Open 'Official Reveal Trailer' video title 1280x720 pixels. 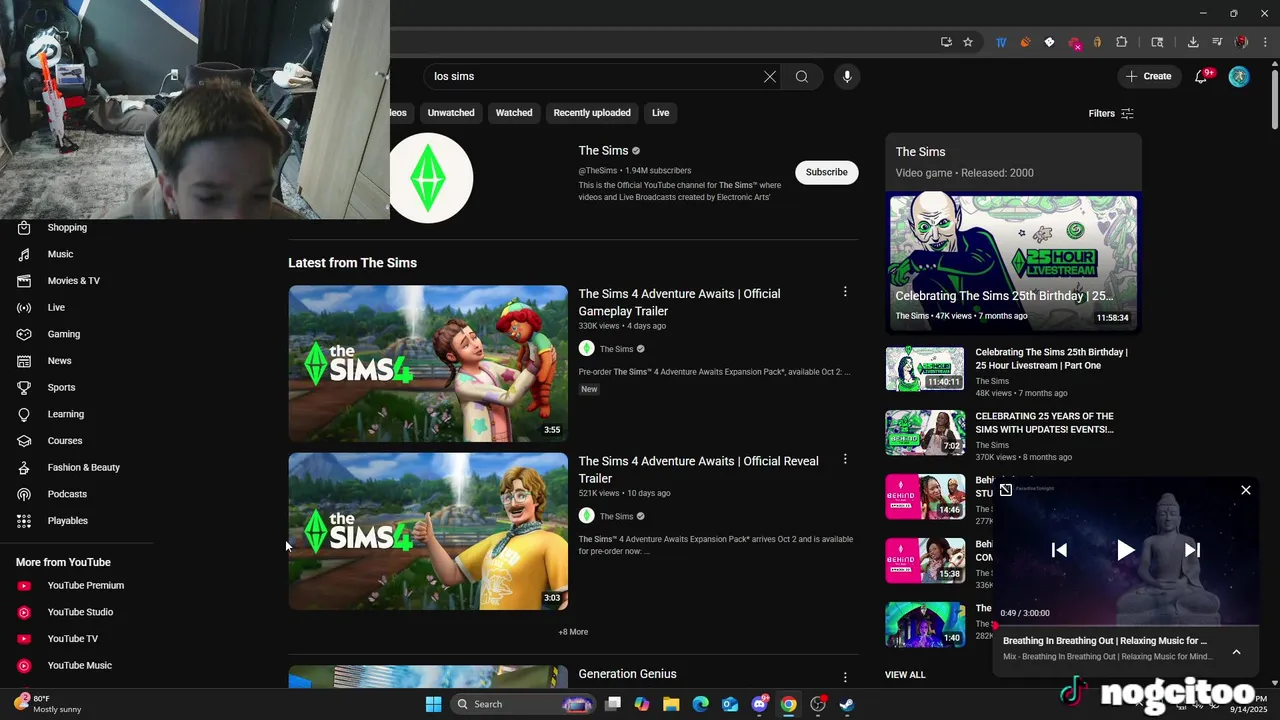pyautogui.click(x=698, y=469)
